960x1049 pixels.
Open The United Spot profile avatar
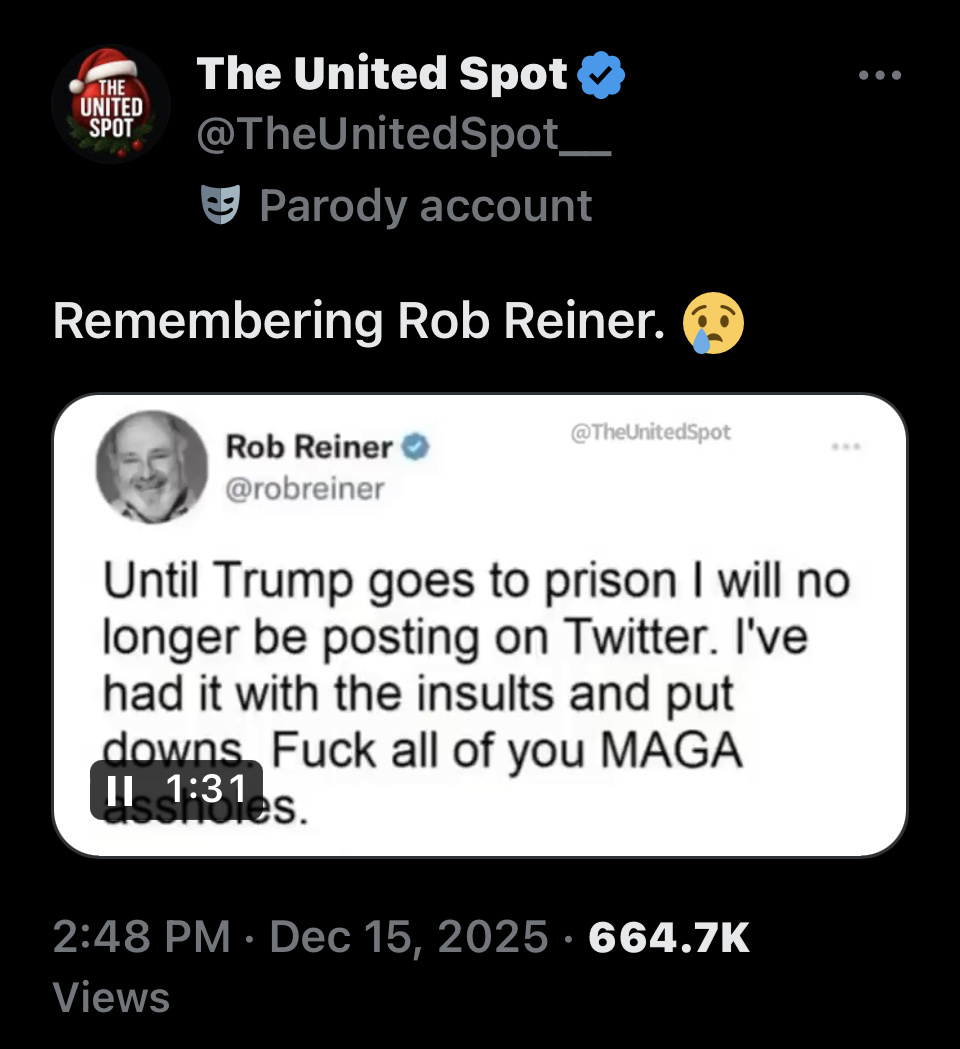coord(111,104)
